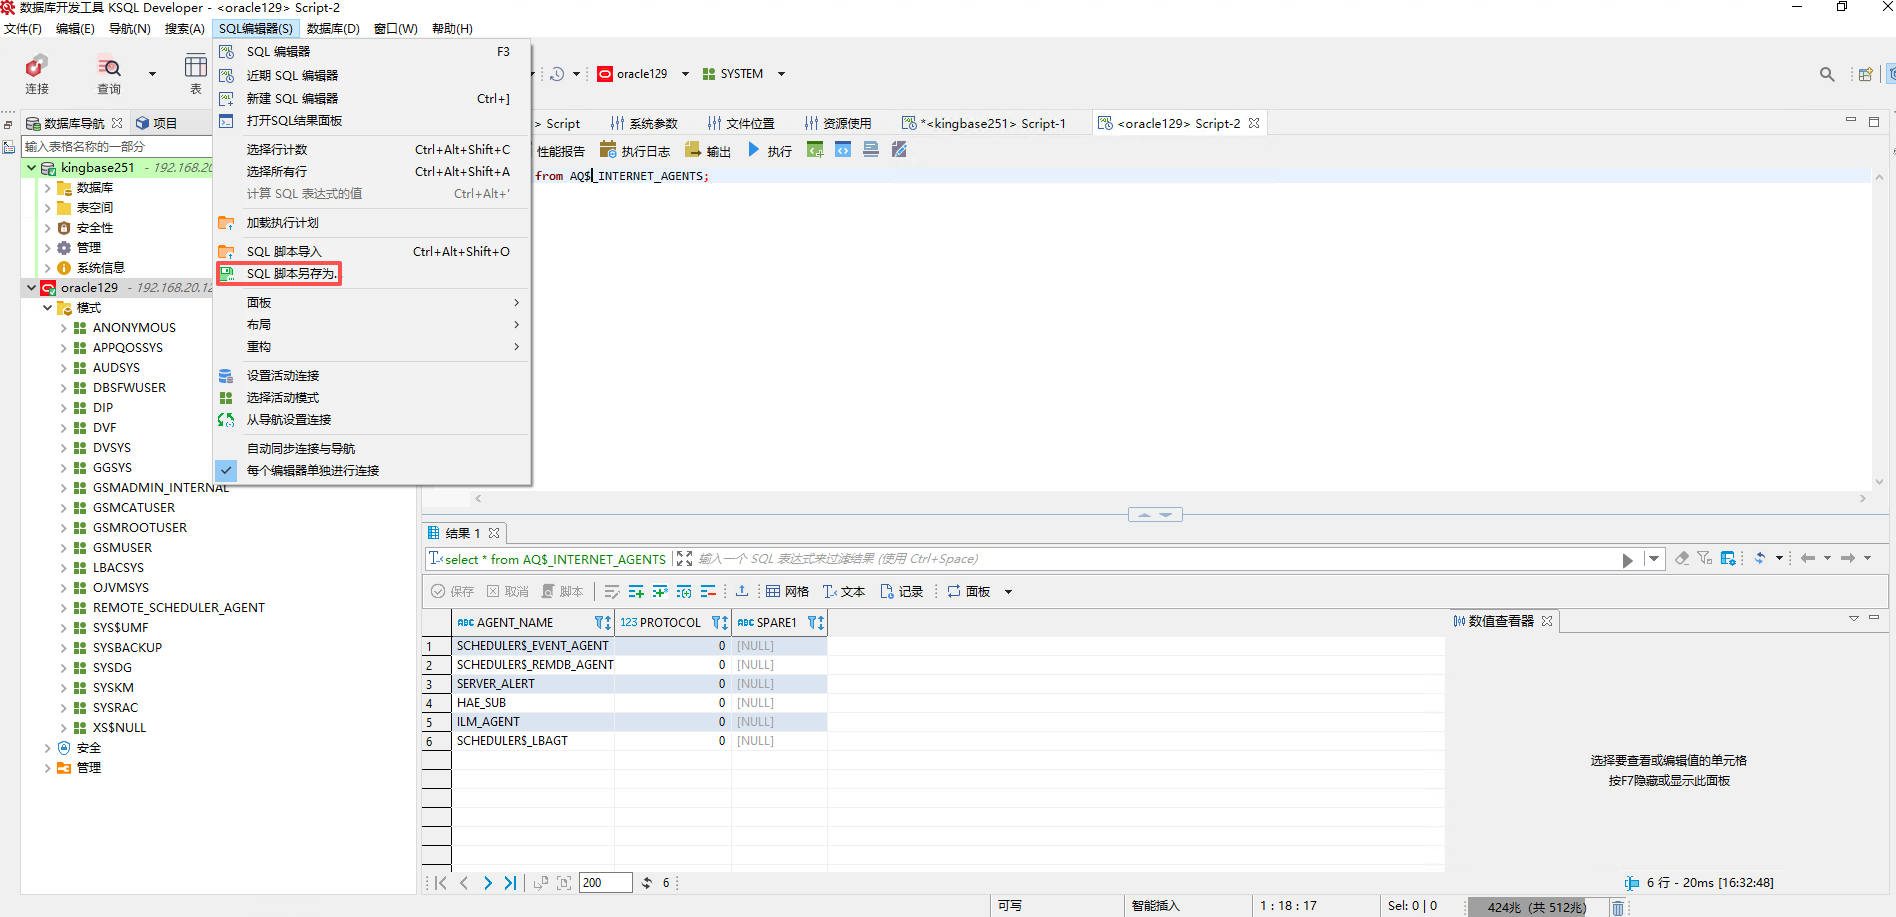Select SQL 脚本另存为 menu entry
Screen dimensions: 1896x917
291,273
